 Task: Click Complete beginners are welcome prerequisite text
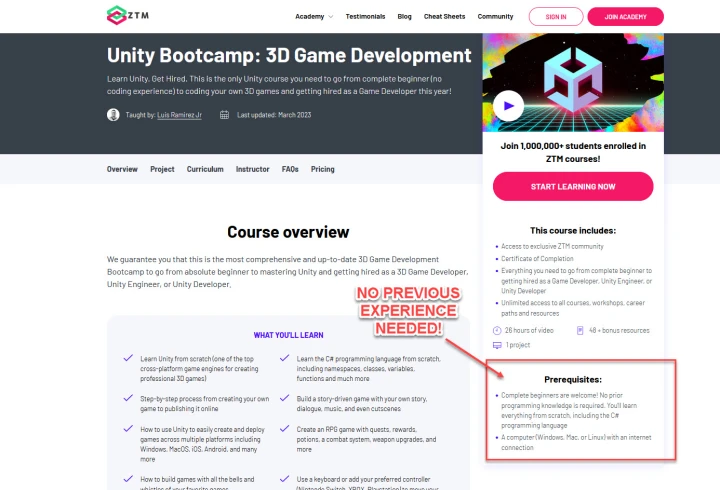click(x=569, y=410)
